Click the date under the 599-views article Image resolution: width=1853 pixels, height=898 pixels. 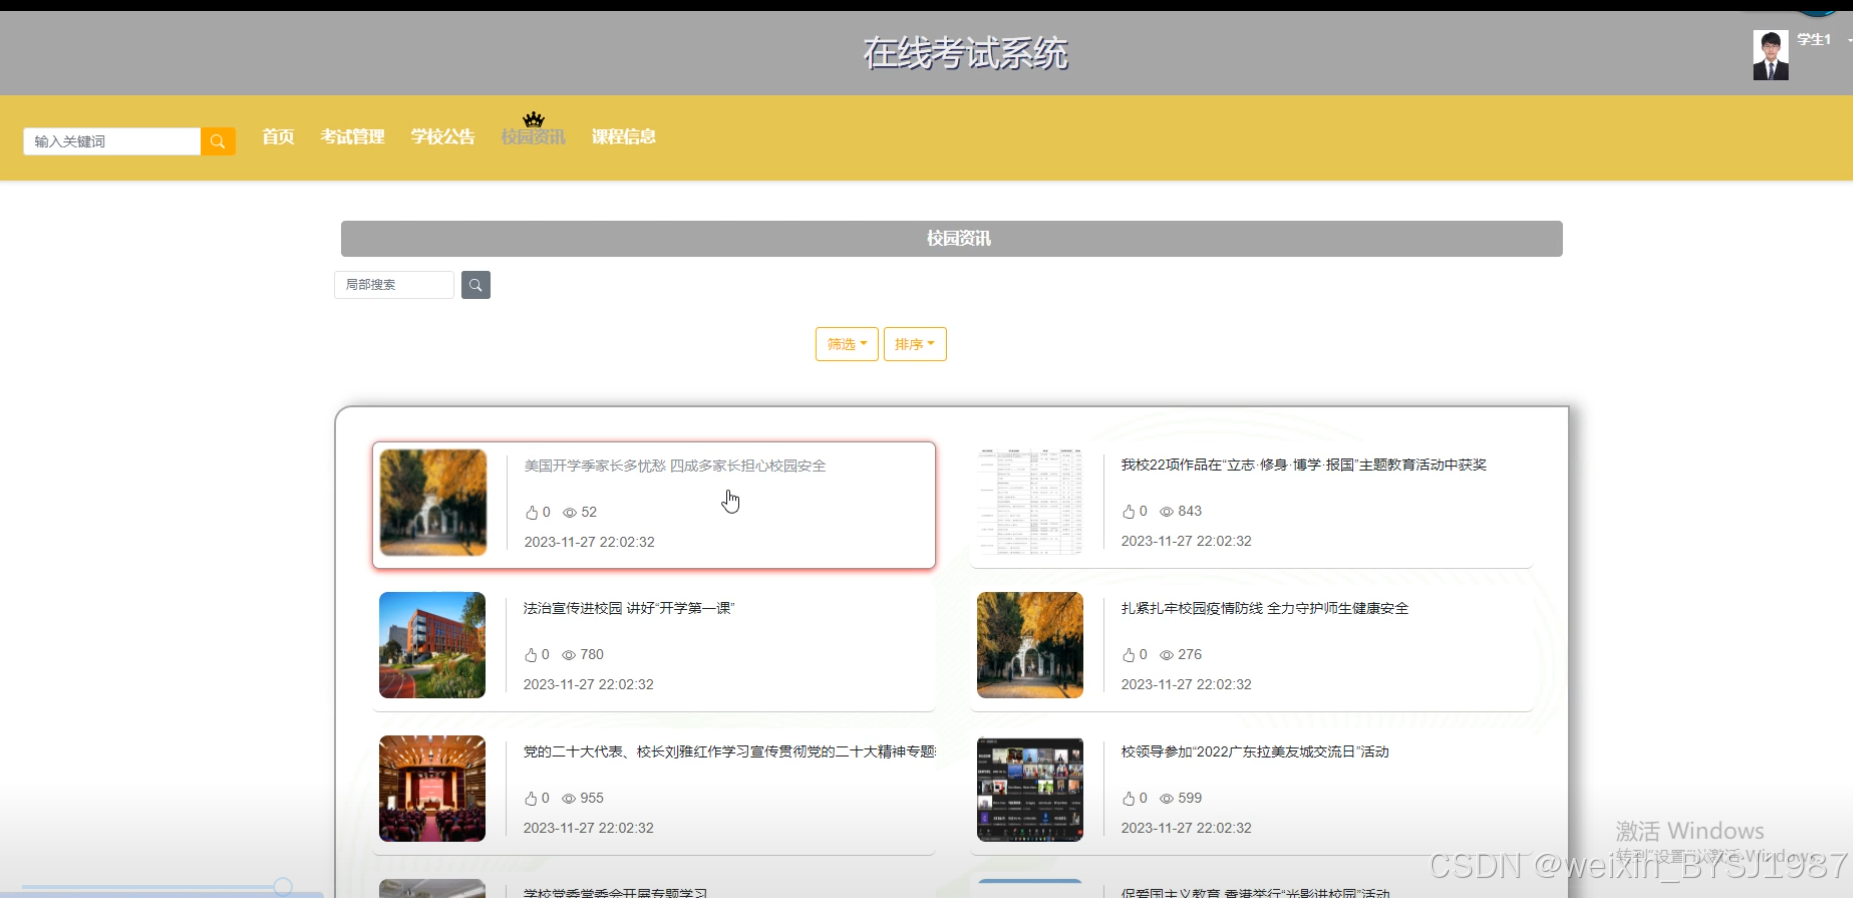pyautogui.click(x=1186, y=828)
